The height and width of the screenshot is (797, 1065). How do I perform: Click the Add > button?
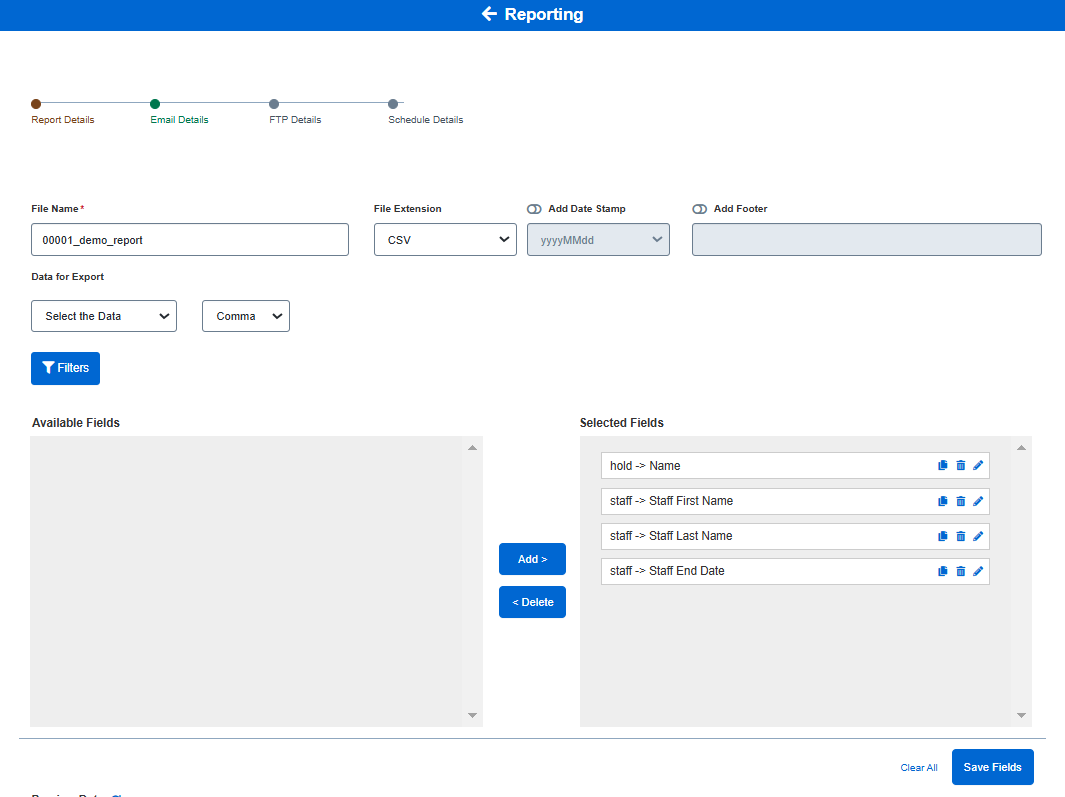coord(532,559)
